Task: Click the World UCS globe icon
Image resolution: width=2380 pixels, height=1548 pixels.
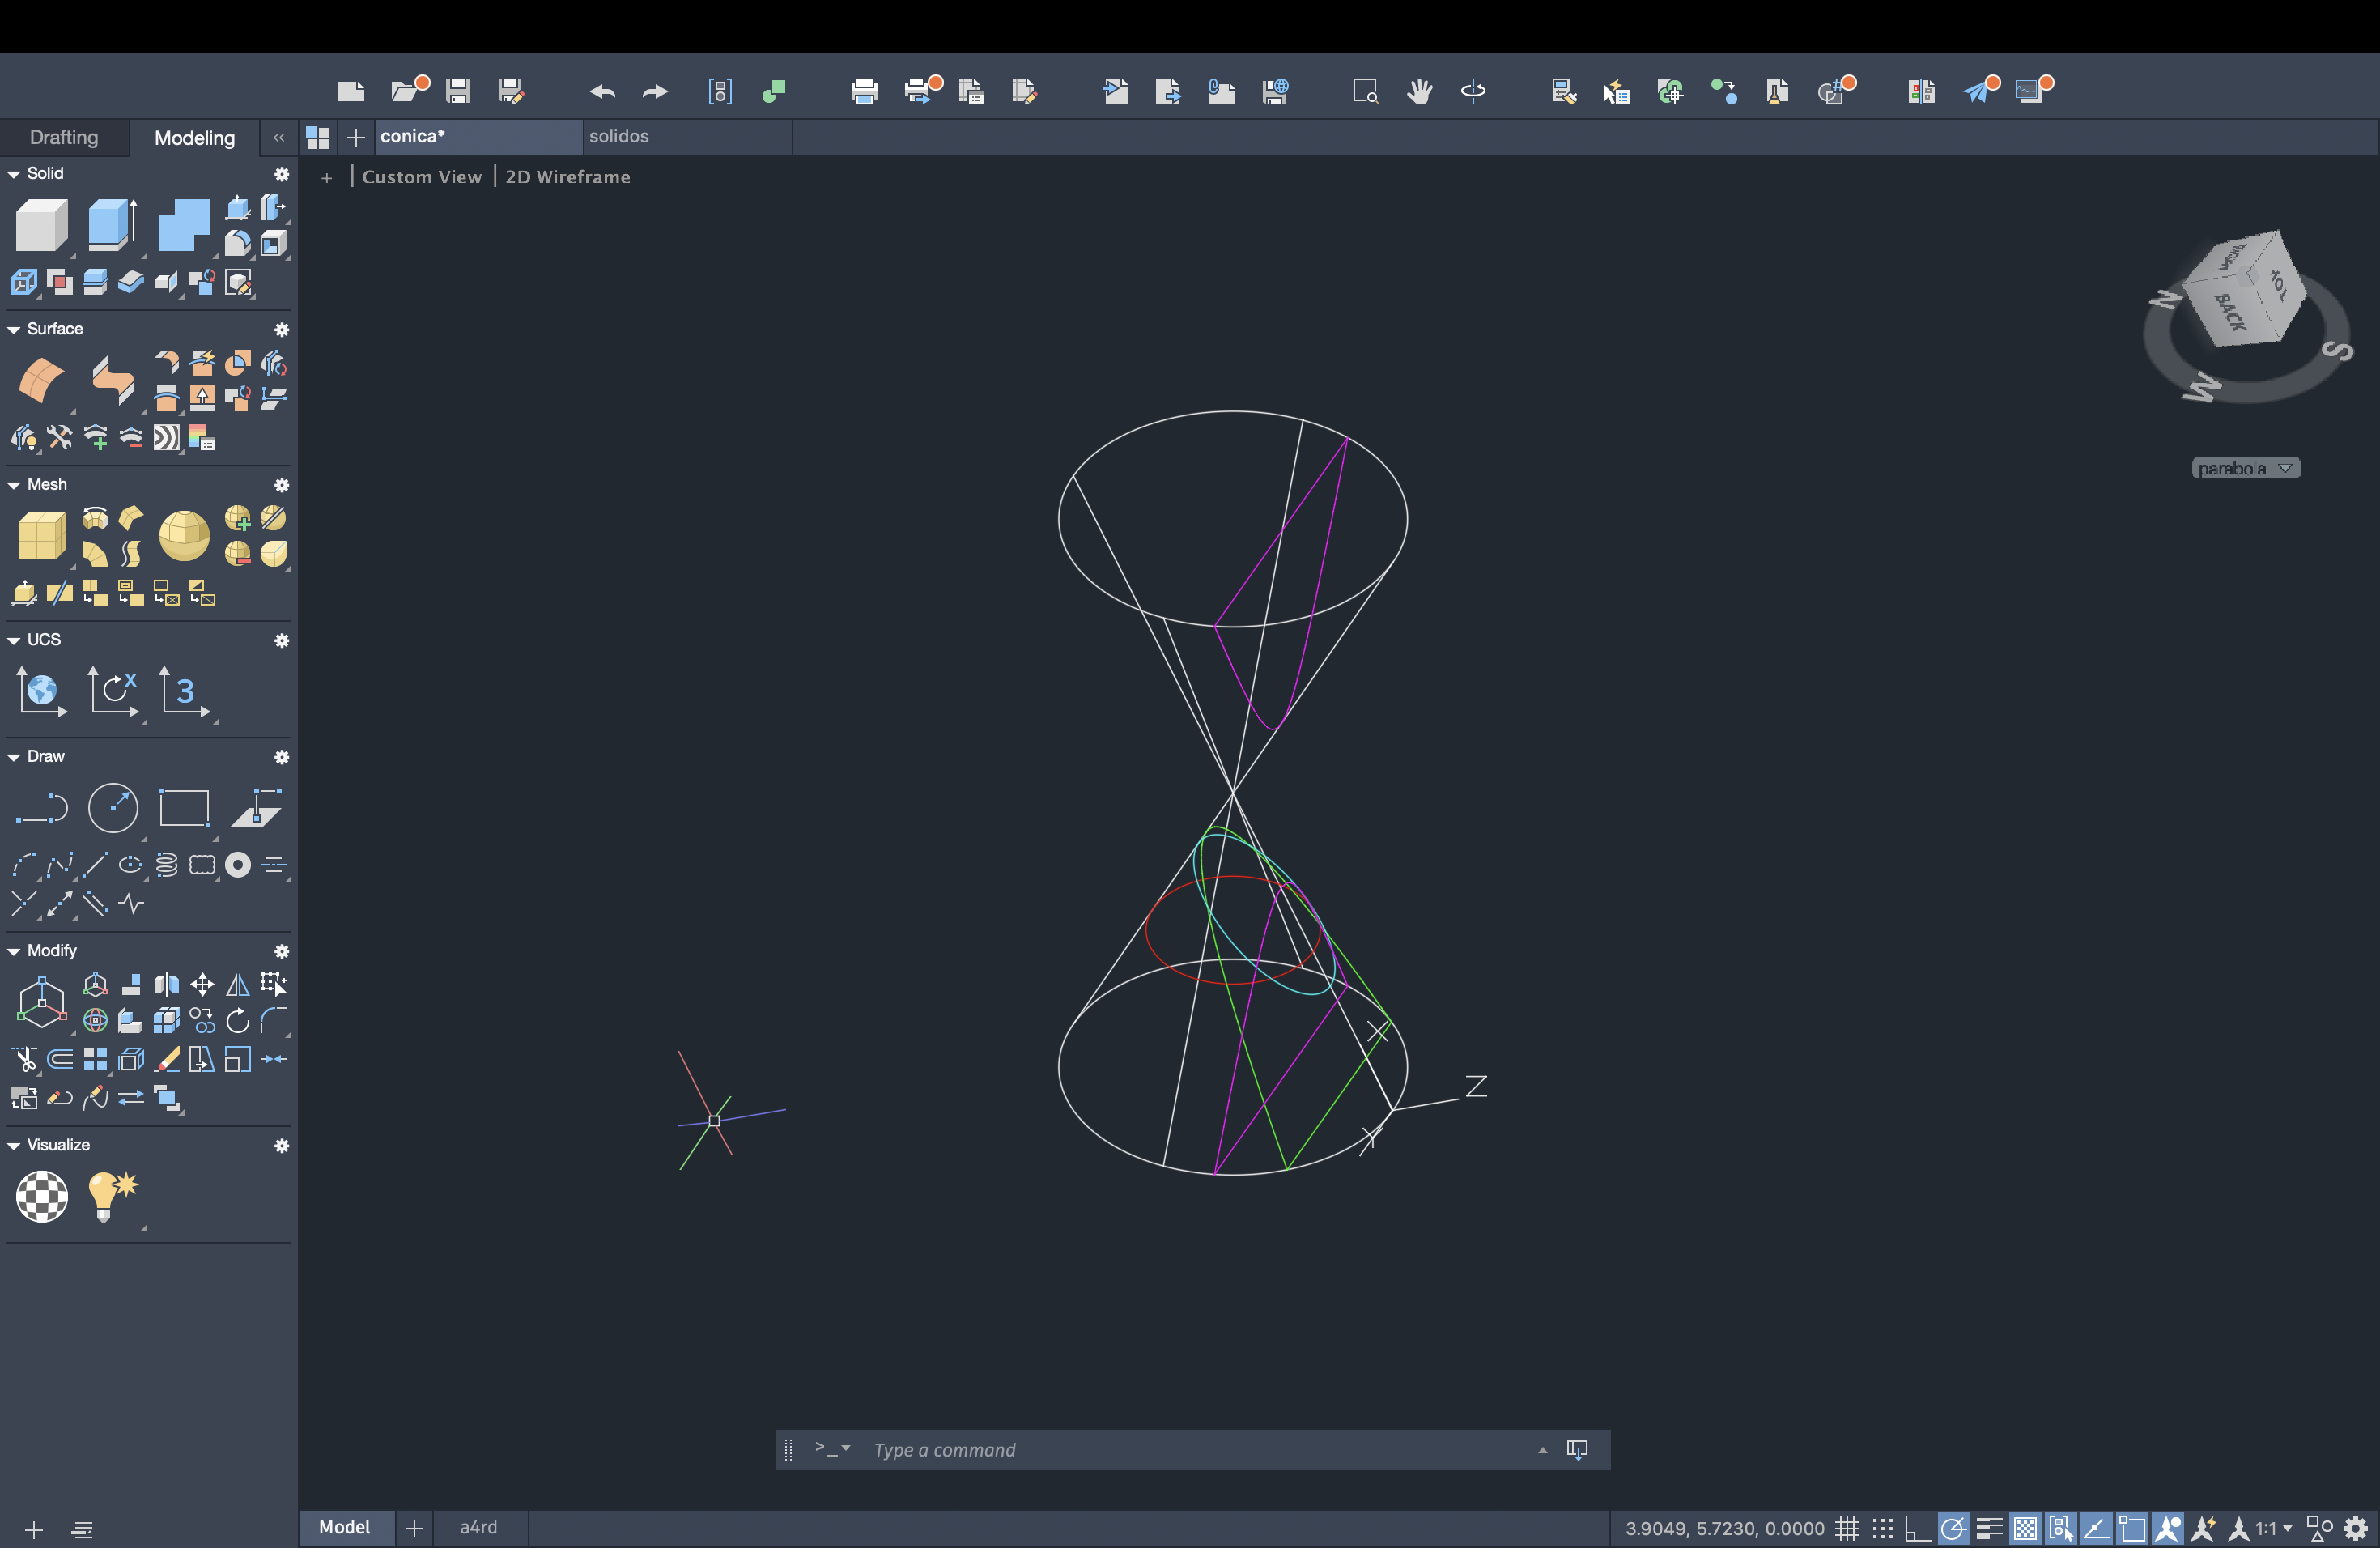Action: pyautogui.click(x=41, y=691)
